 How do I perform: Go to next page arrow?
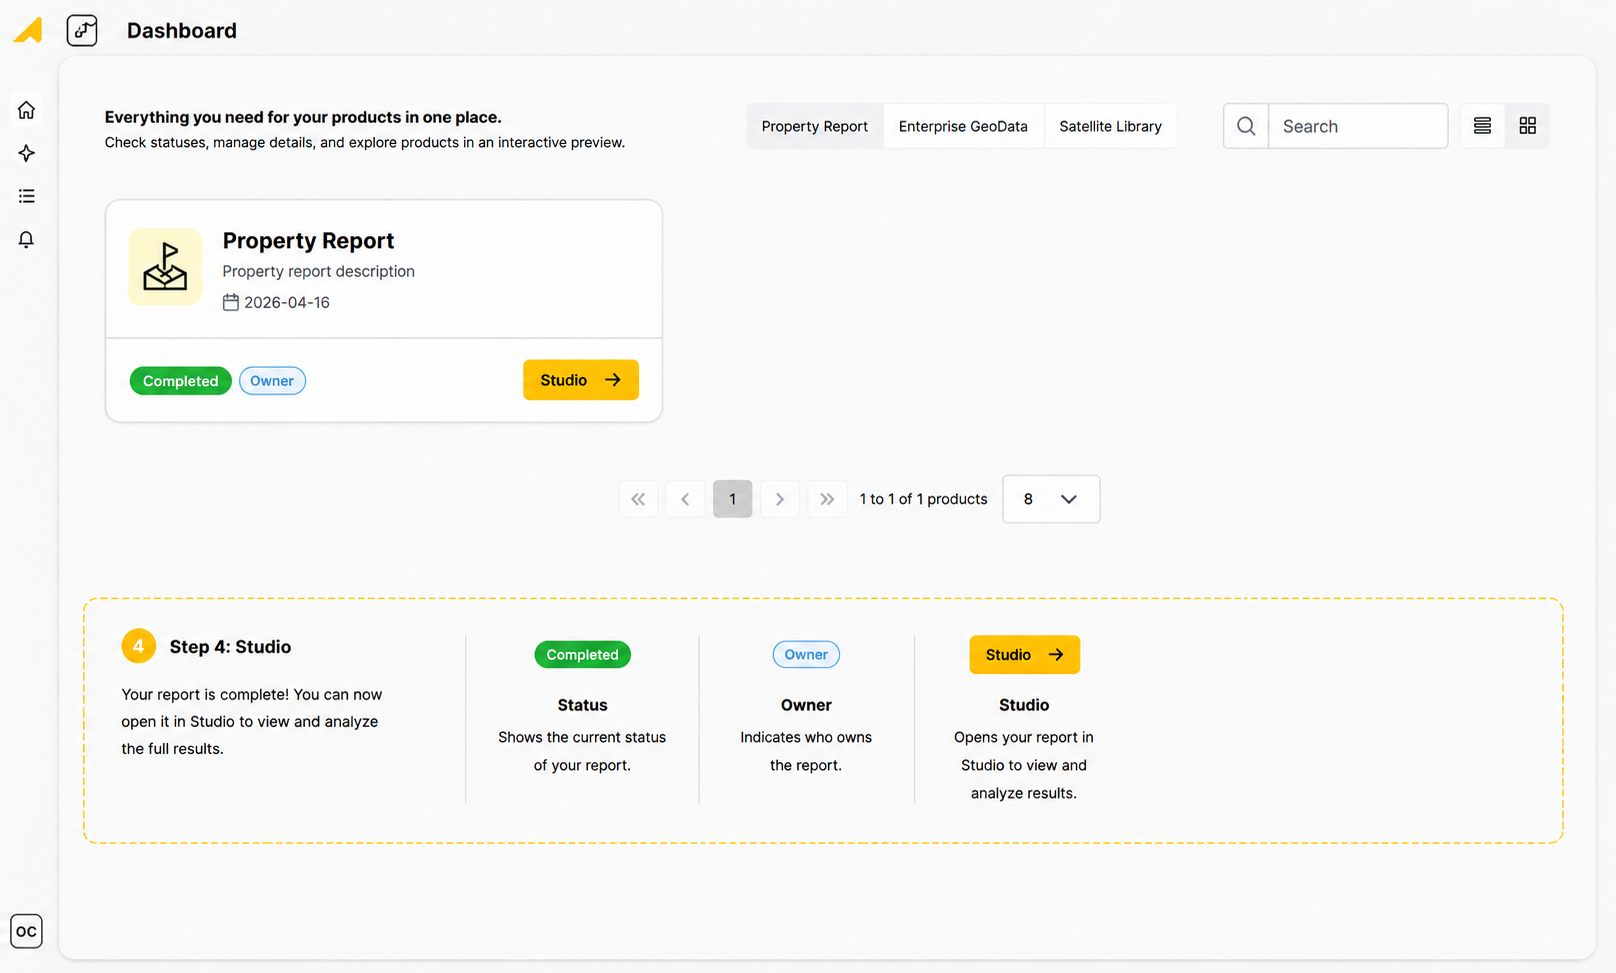coord(780,499)
